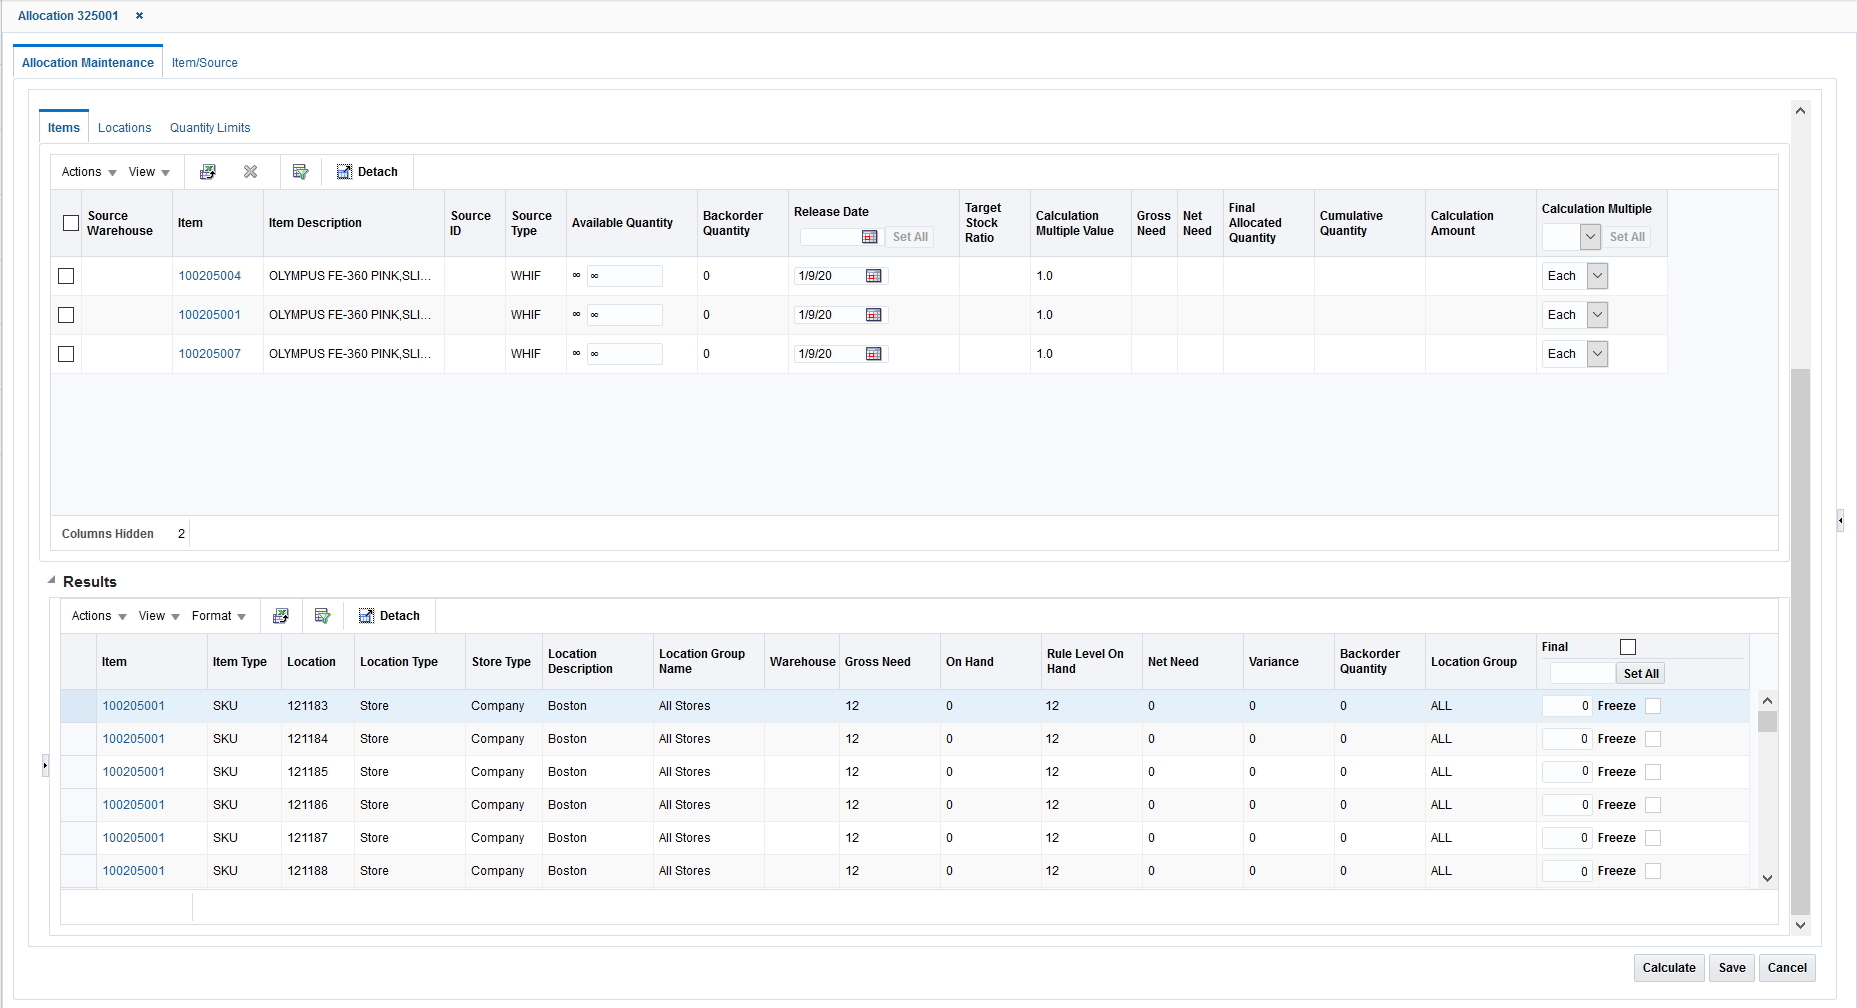Detach the Items table

[x=367, y=171]
